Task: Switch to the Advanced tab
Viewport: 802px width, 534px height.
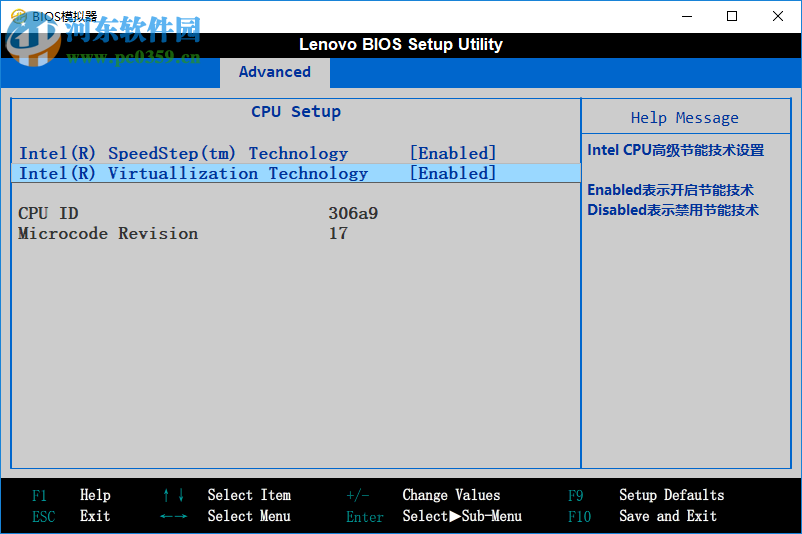Action: (x=274, y=72)
